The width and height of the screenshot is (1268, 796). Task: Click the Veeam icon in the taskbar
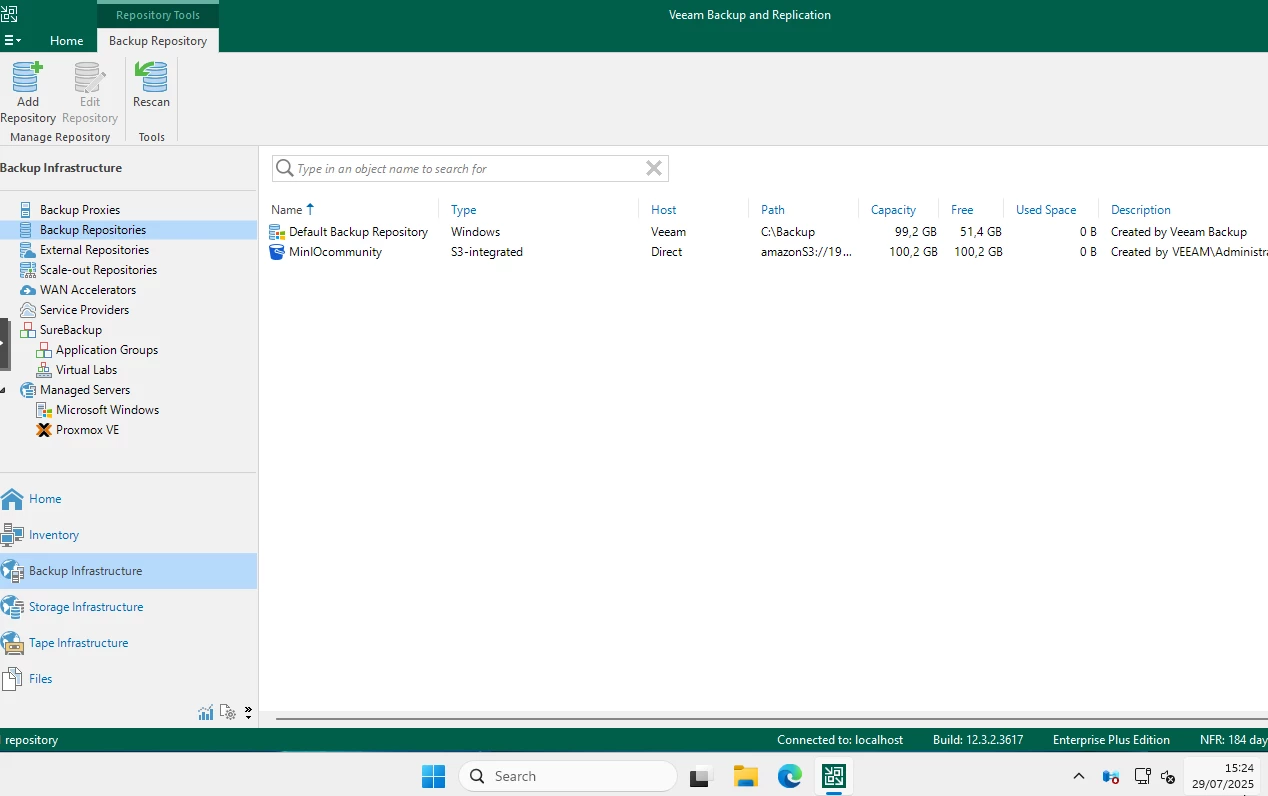click(x=834, y=776)
